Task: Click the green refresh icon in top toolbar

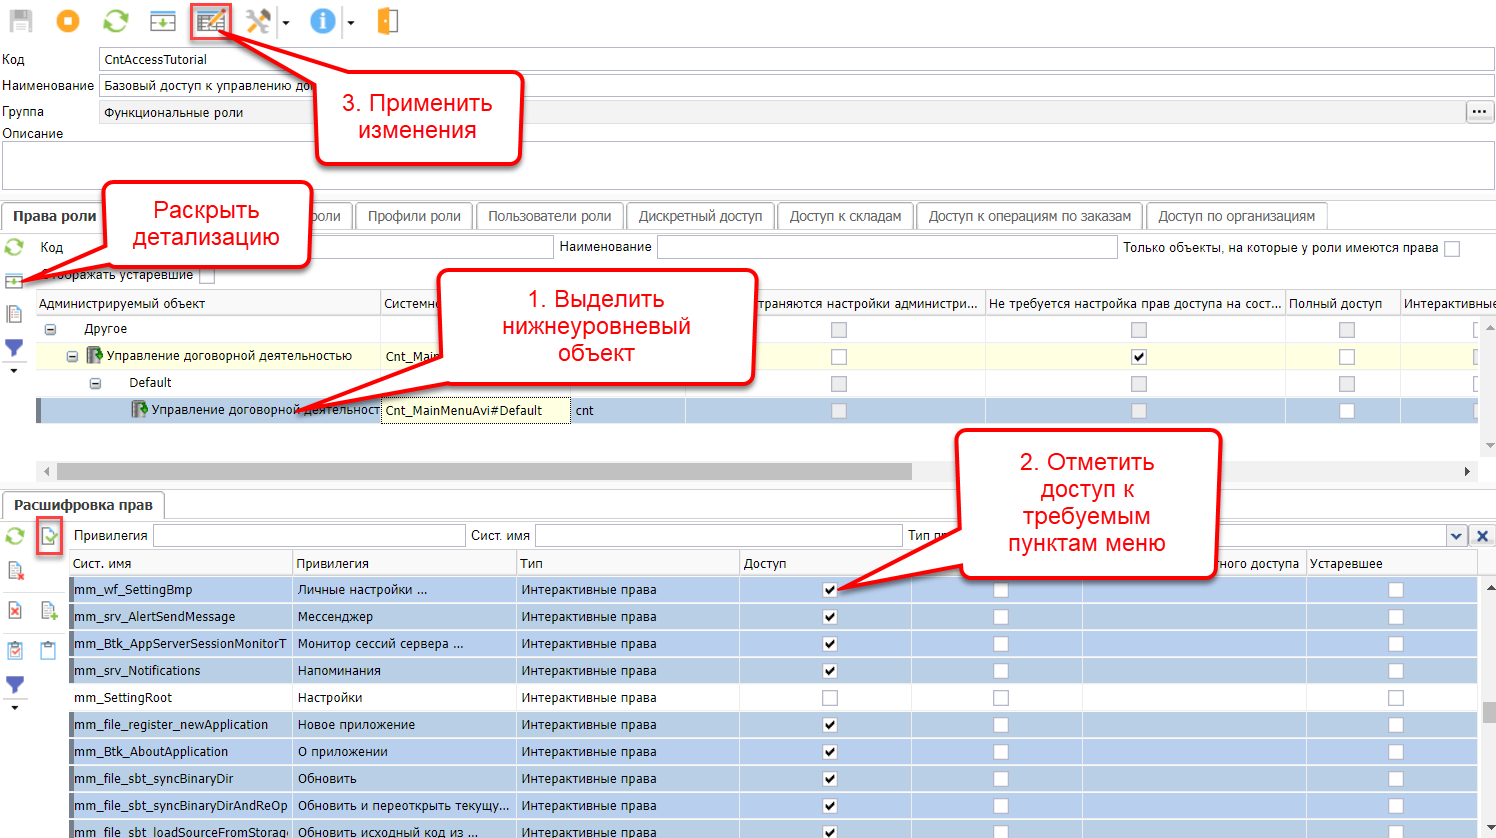Action: pos(116,21)
